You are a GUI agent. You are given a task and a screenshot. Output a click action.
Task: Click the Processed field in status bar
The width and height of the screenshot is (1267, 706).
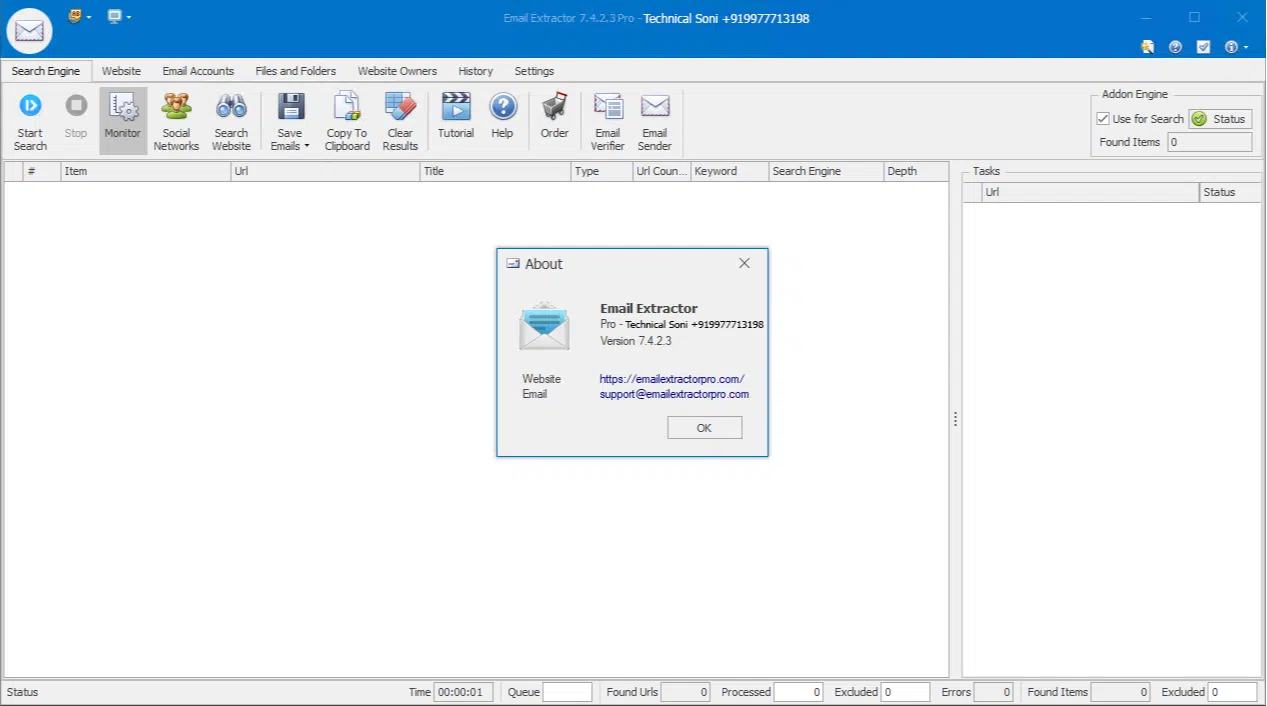(x=798, y=692)
